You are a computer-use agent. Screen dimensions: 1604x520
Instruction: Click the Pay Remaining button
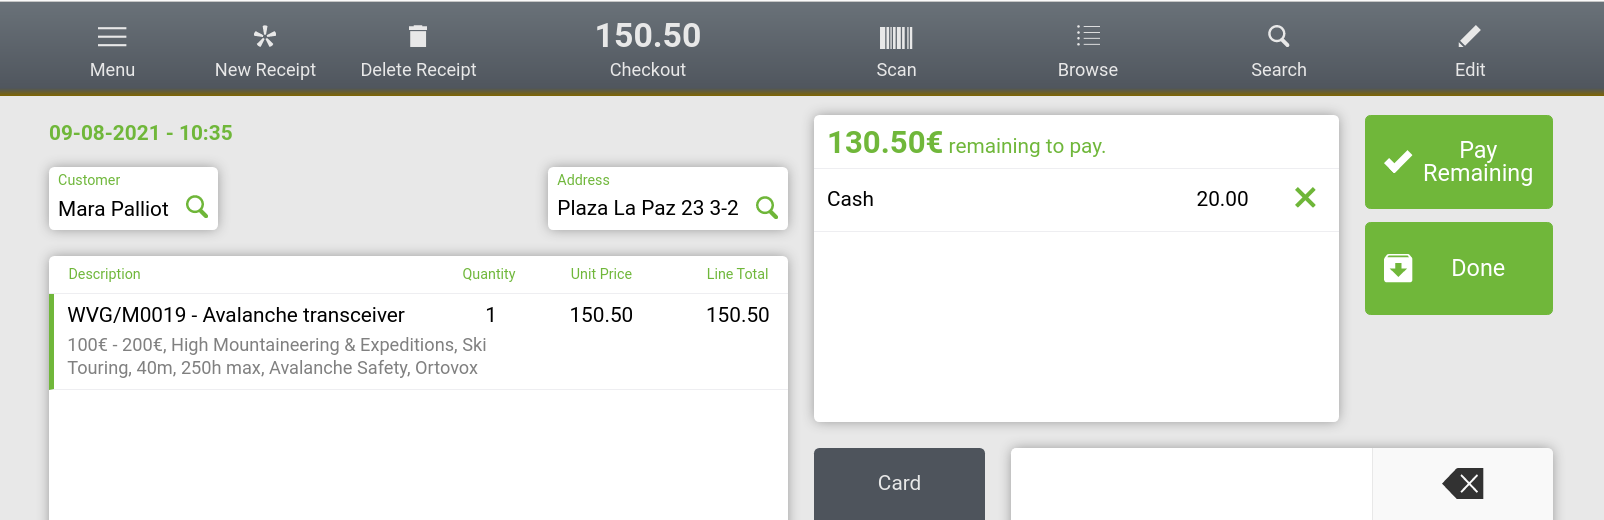point(1458,162)
